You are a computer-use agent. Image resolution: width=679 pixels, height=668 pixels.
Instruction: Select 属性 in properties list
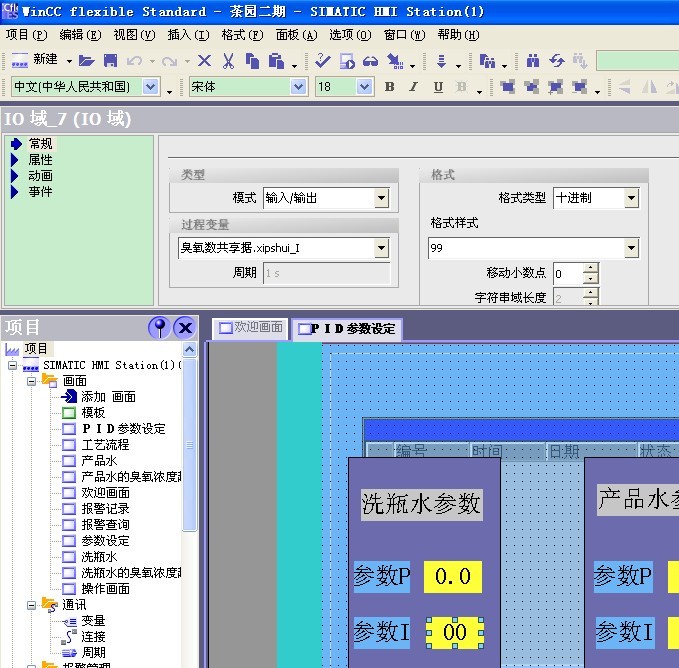point(40,160)
